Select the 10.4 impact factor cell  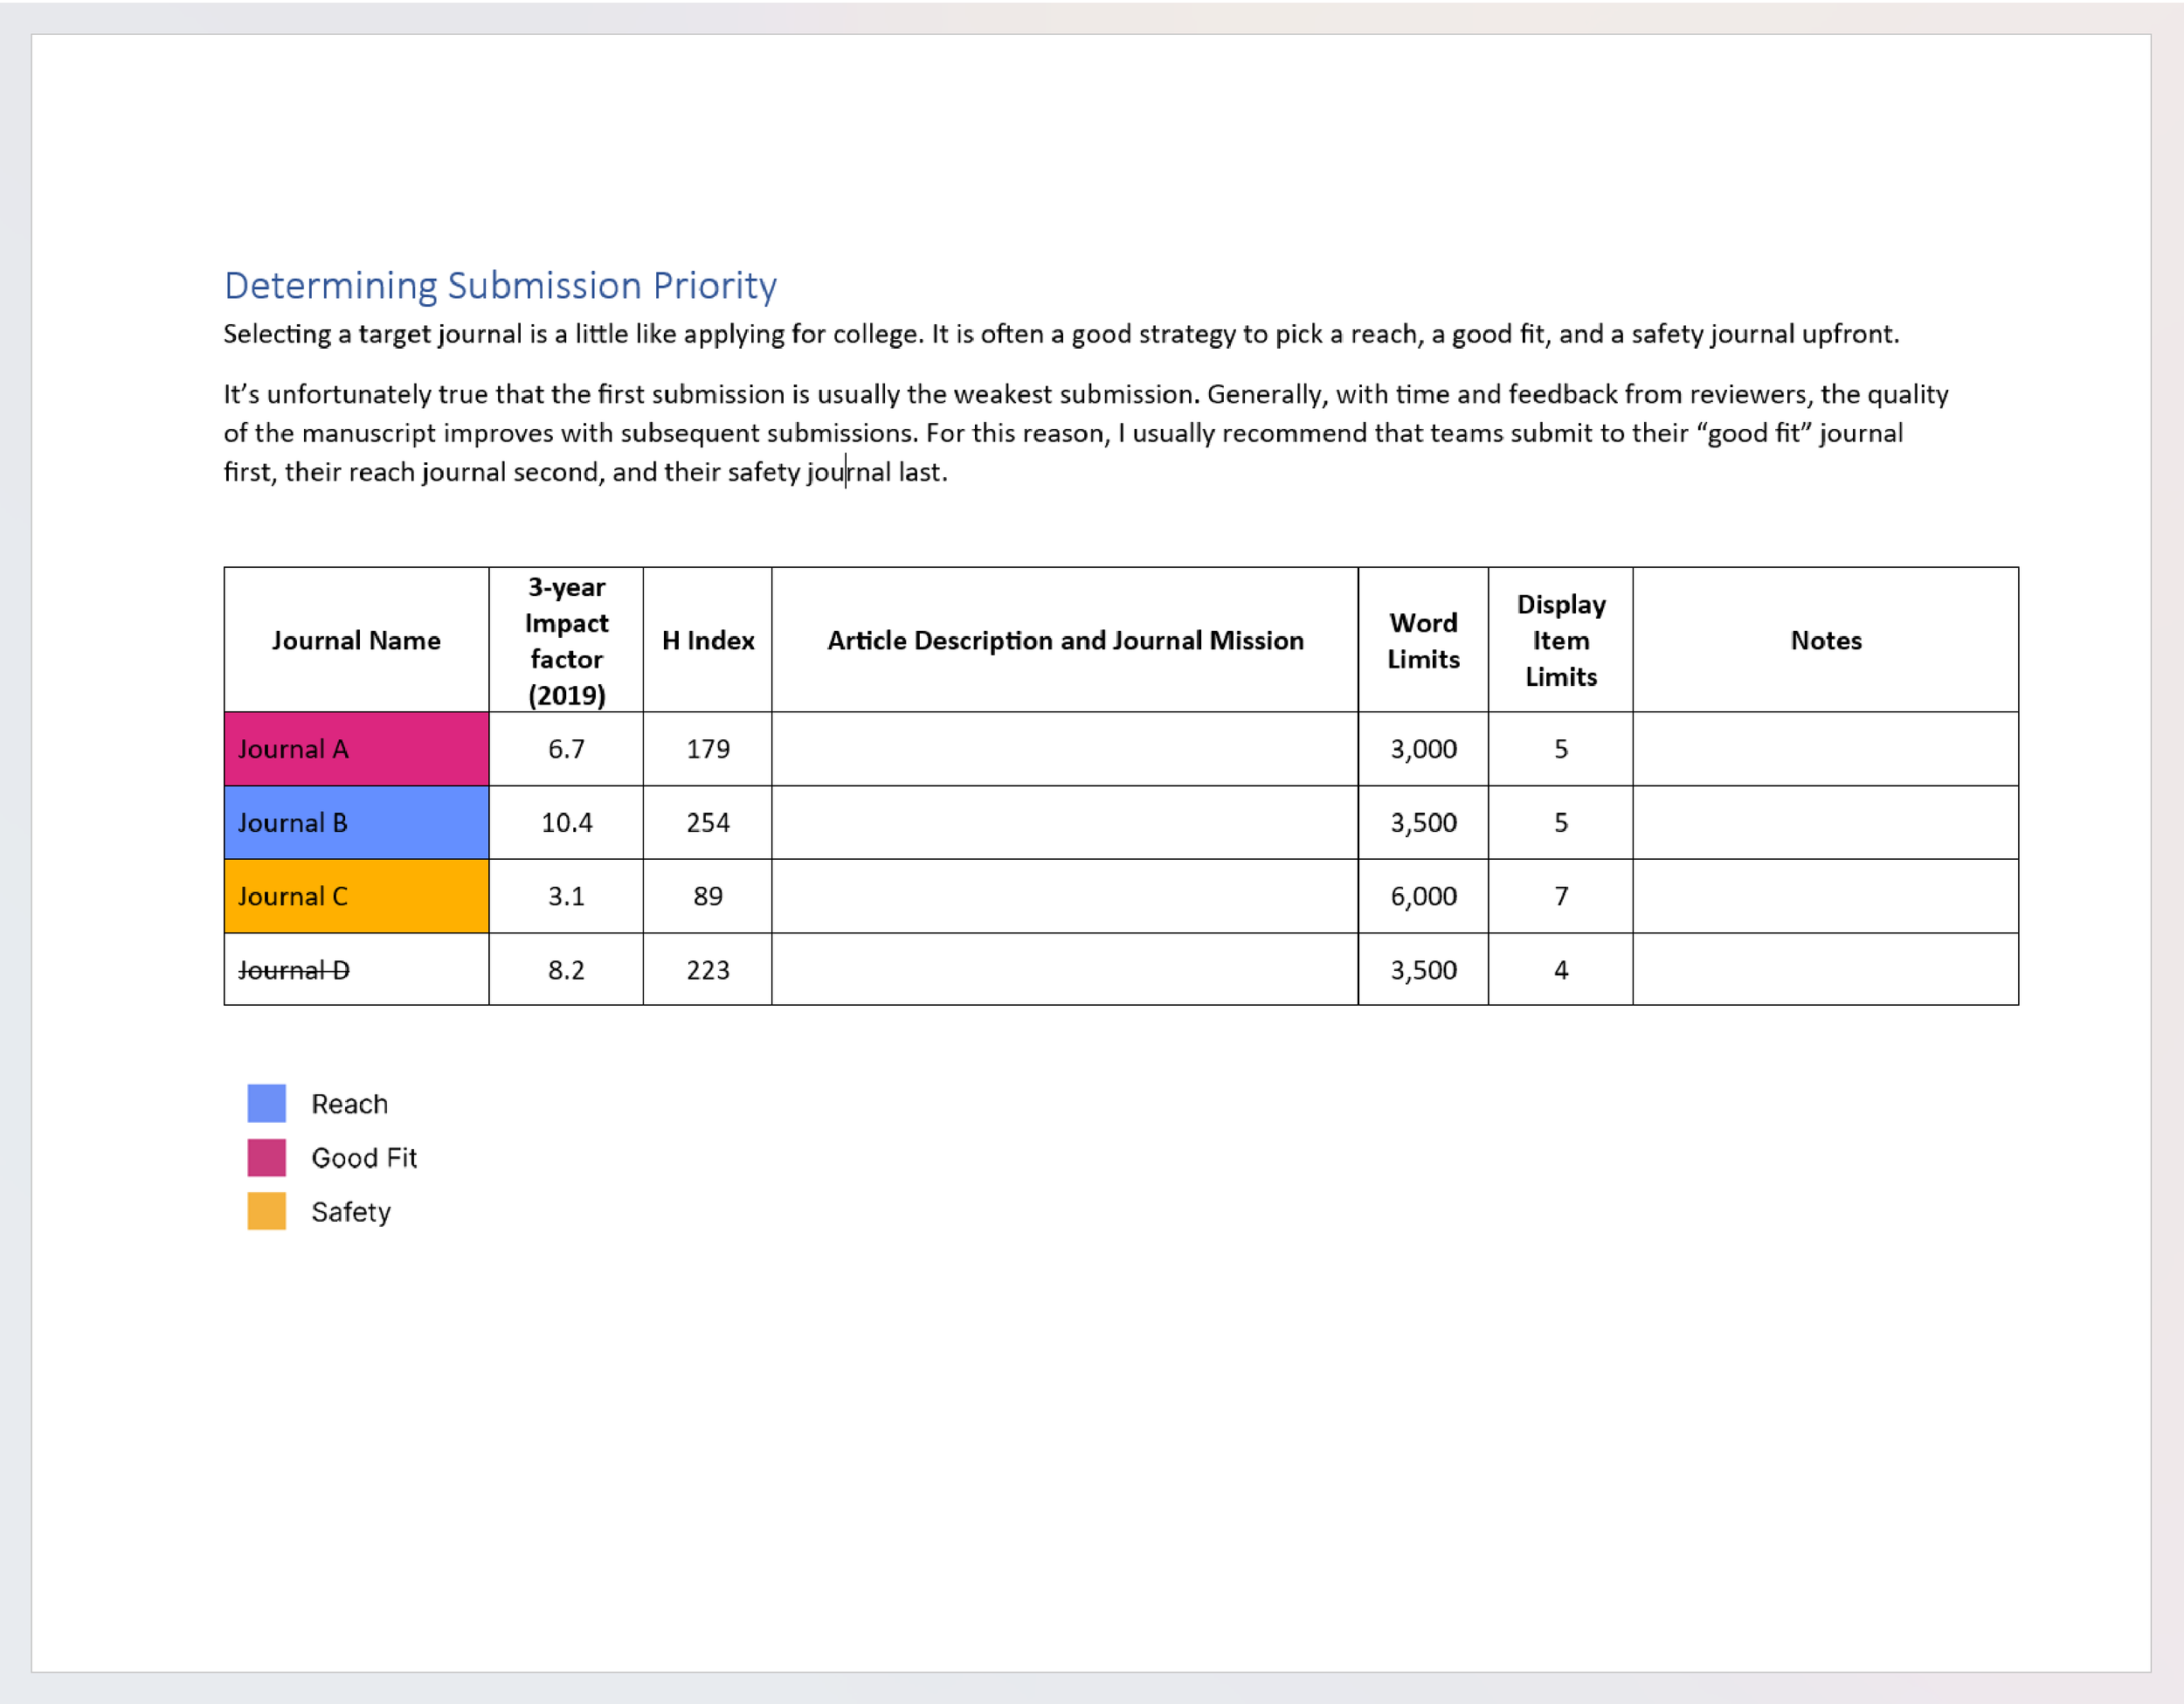coord(566,822)
